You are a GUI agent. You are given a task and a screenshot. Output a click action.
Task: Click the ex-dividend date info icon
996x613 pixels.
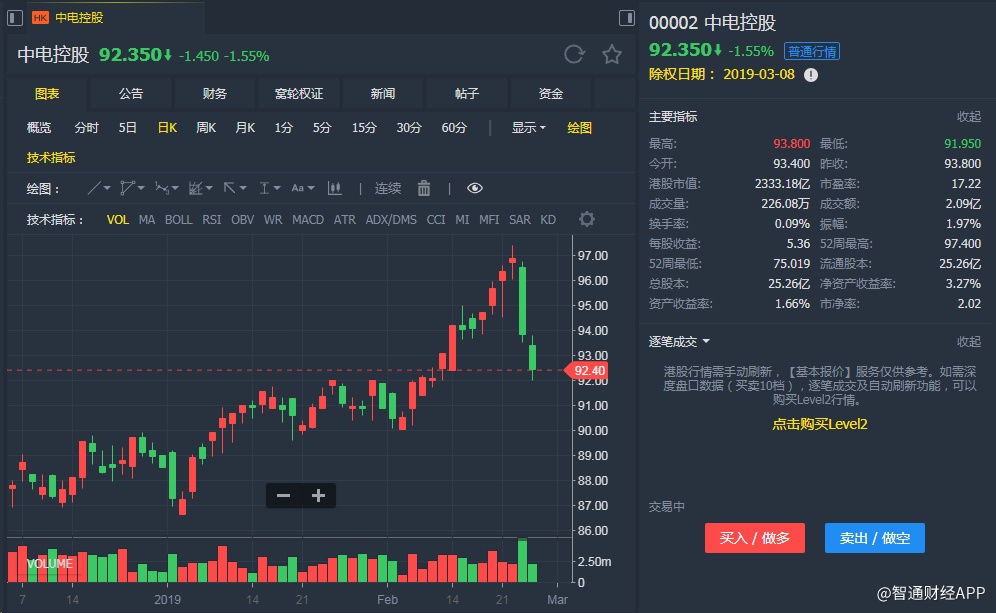[811, 75]
